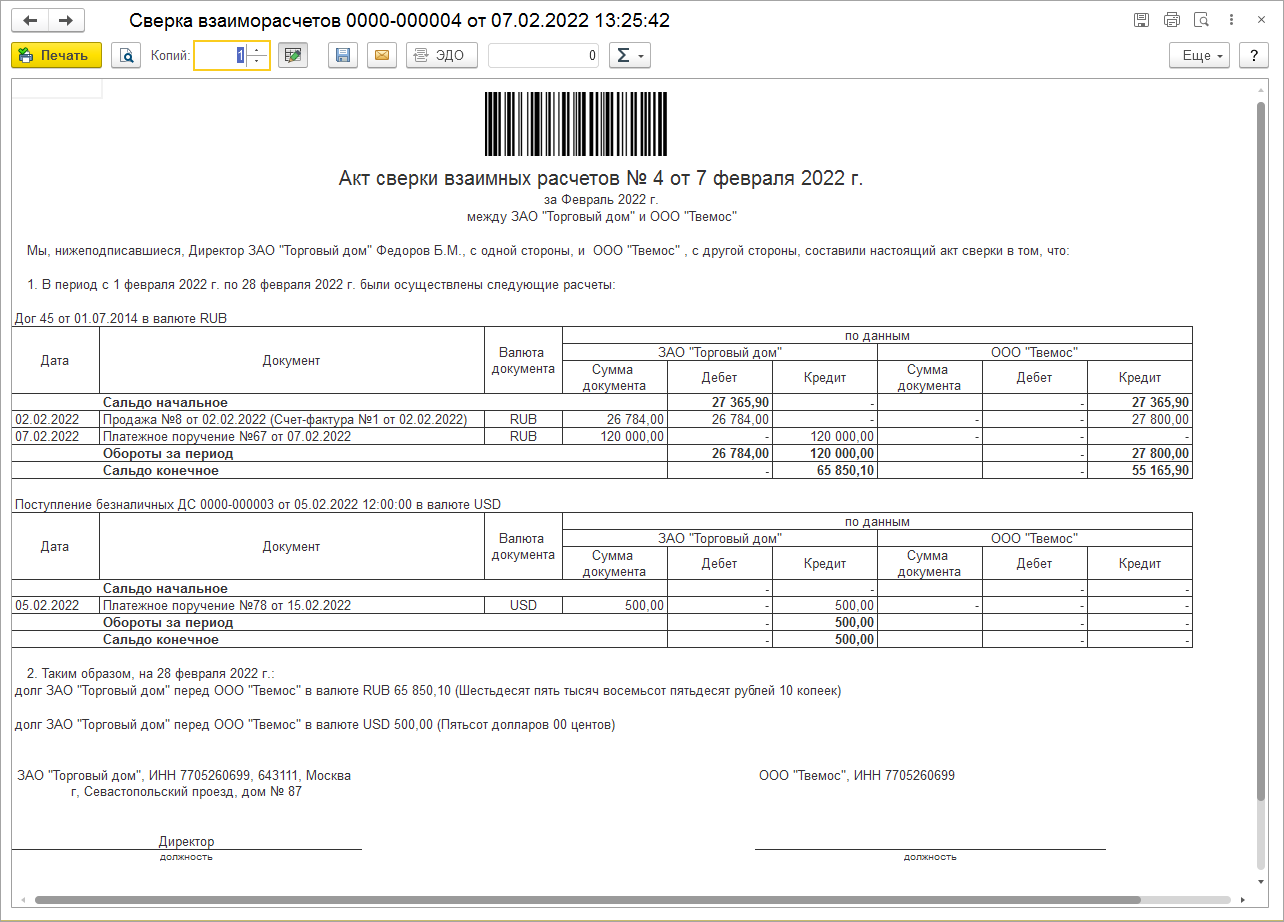Click the USD currency cell

click(x=523, y=605)
